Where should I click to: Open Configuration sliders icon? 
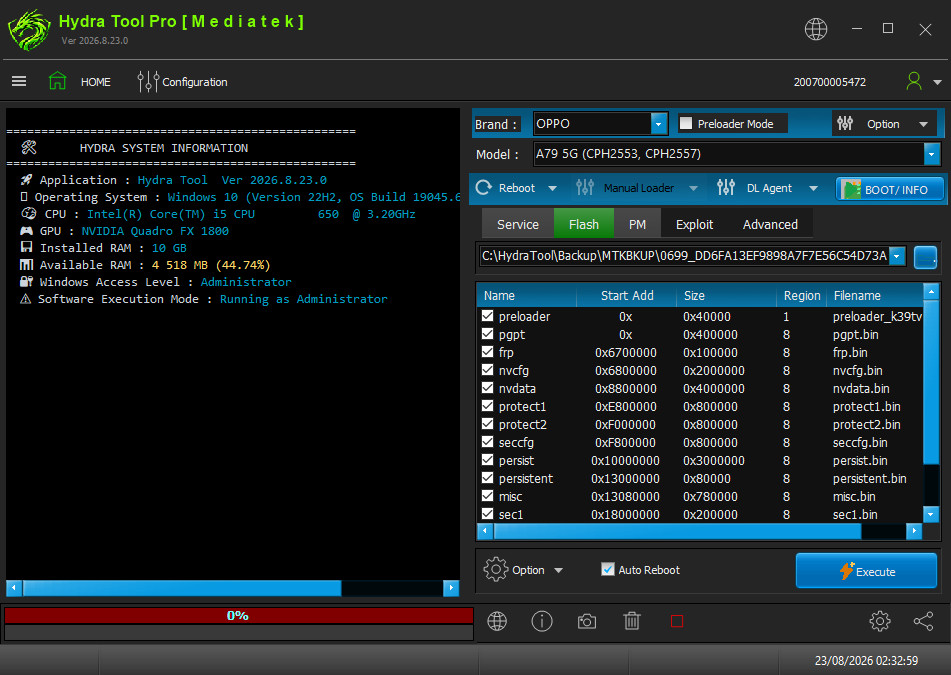pos(148,81)
